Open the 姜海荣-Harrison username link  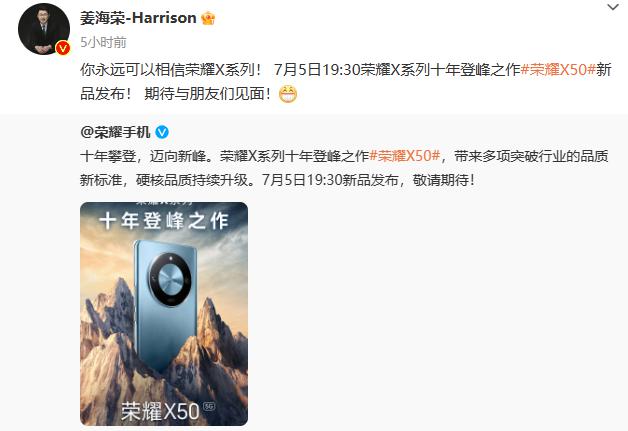[138, 18]
